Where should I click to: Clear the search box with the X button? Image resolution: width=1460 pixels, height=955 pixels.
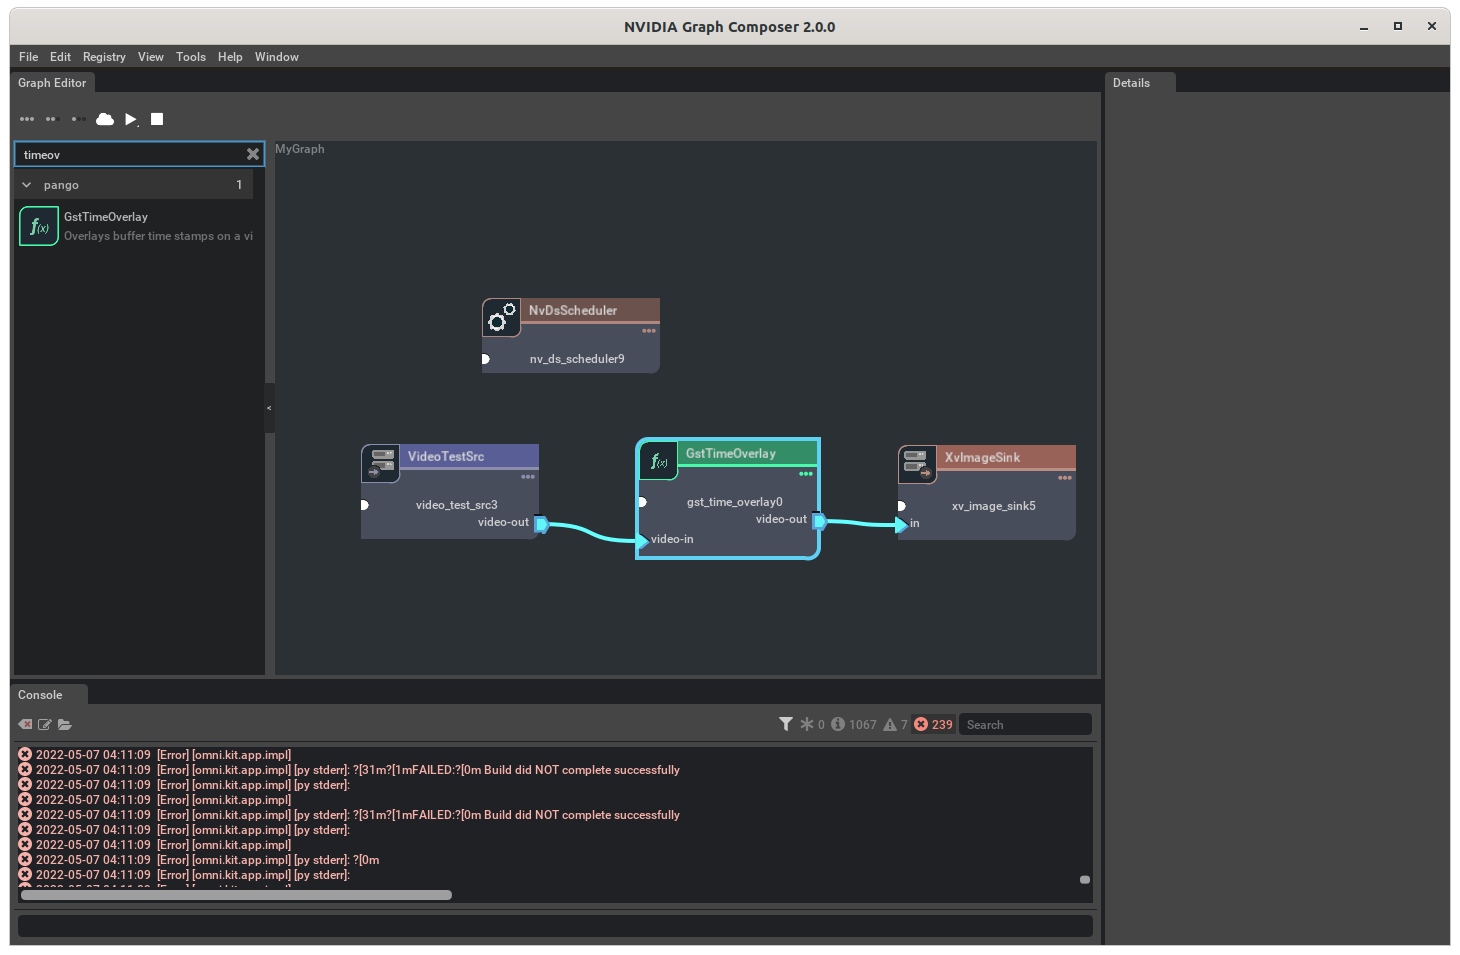(252, 154)
